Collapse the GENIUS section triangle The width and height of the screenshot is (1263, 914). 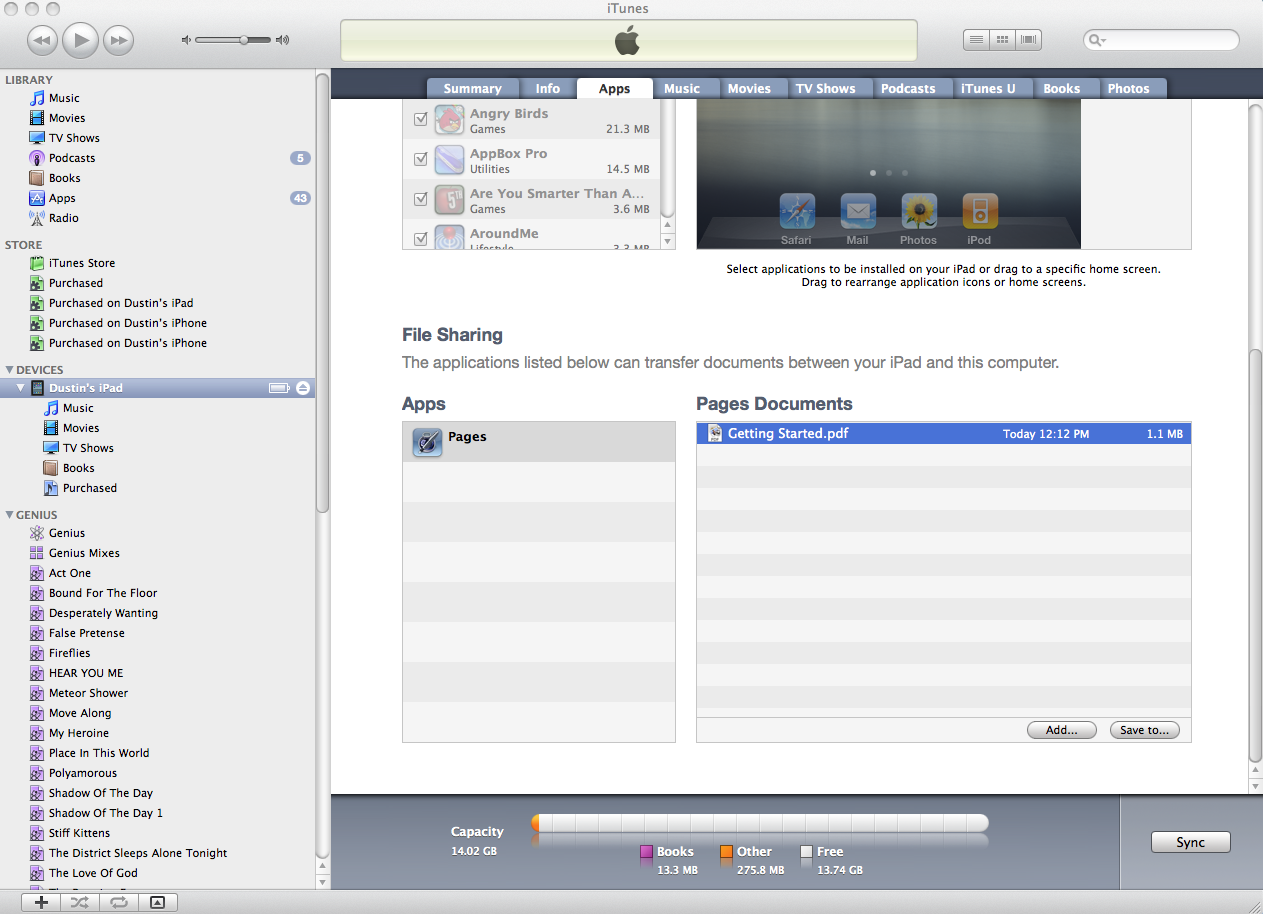tap(9, 515)
